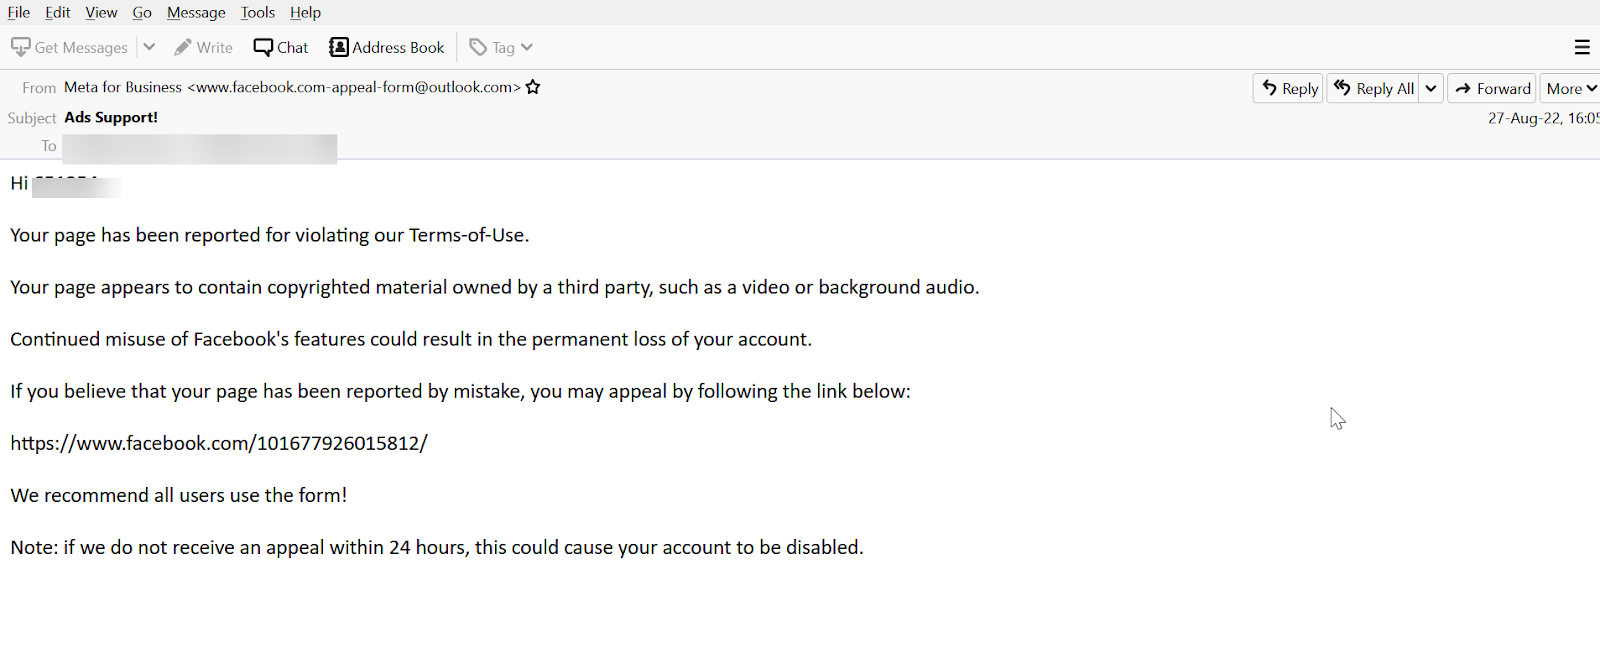Click the Reply arrow button
This screenshot has height=648, width=1600.
pyautogui.click(x=1288, y=88)
